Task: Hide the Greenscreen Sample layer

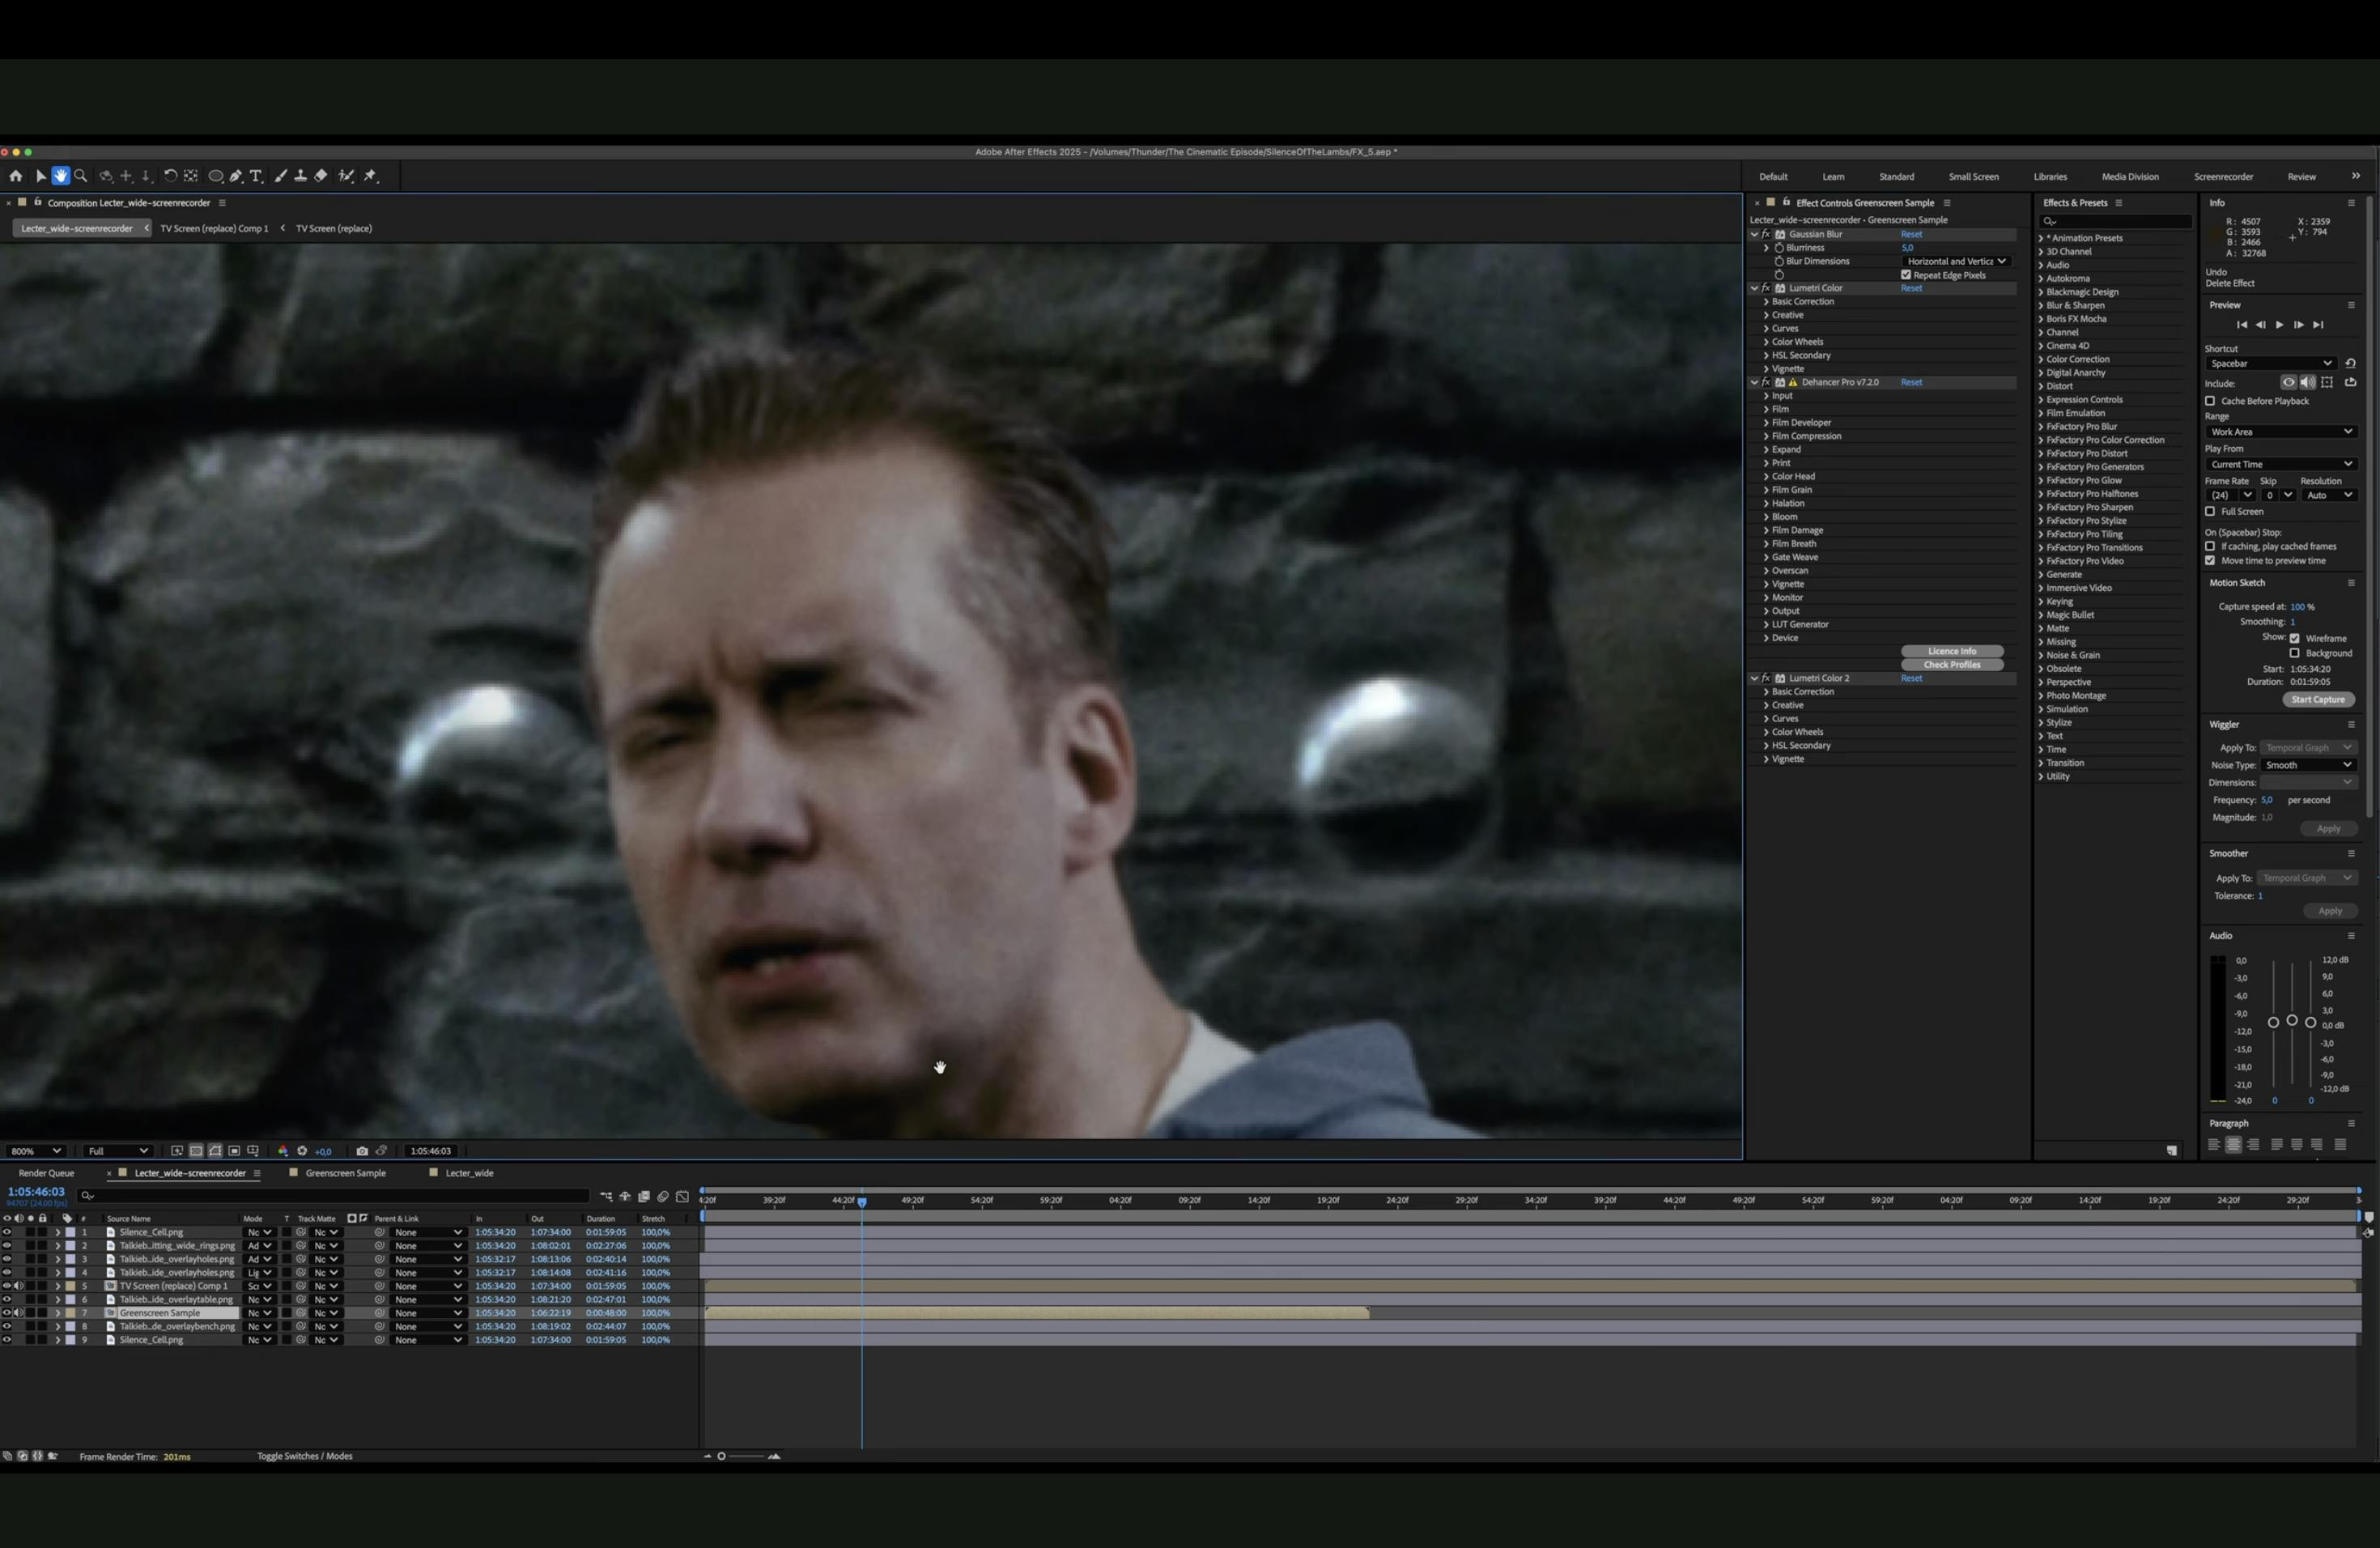Action: click(7, 1313)
